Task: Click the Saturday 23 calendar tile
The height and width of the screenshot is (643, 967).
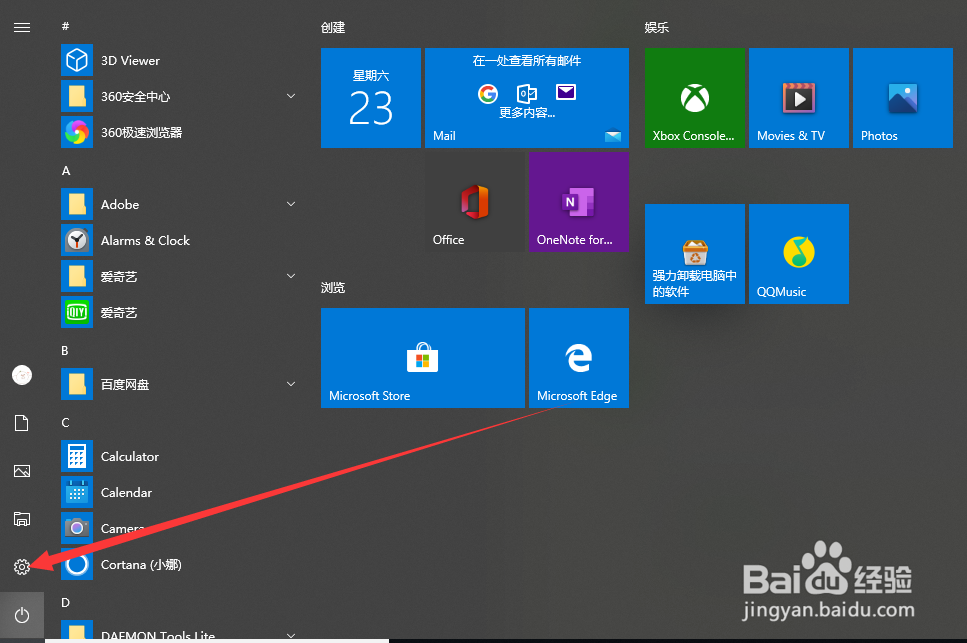Action: (x=370, y=97)
